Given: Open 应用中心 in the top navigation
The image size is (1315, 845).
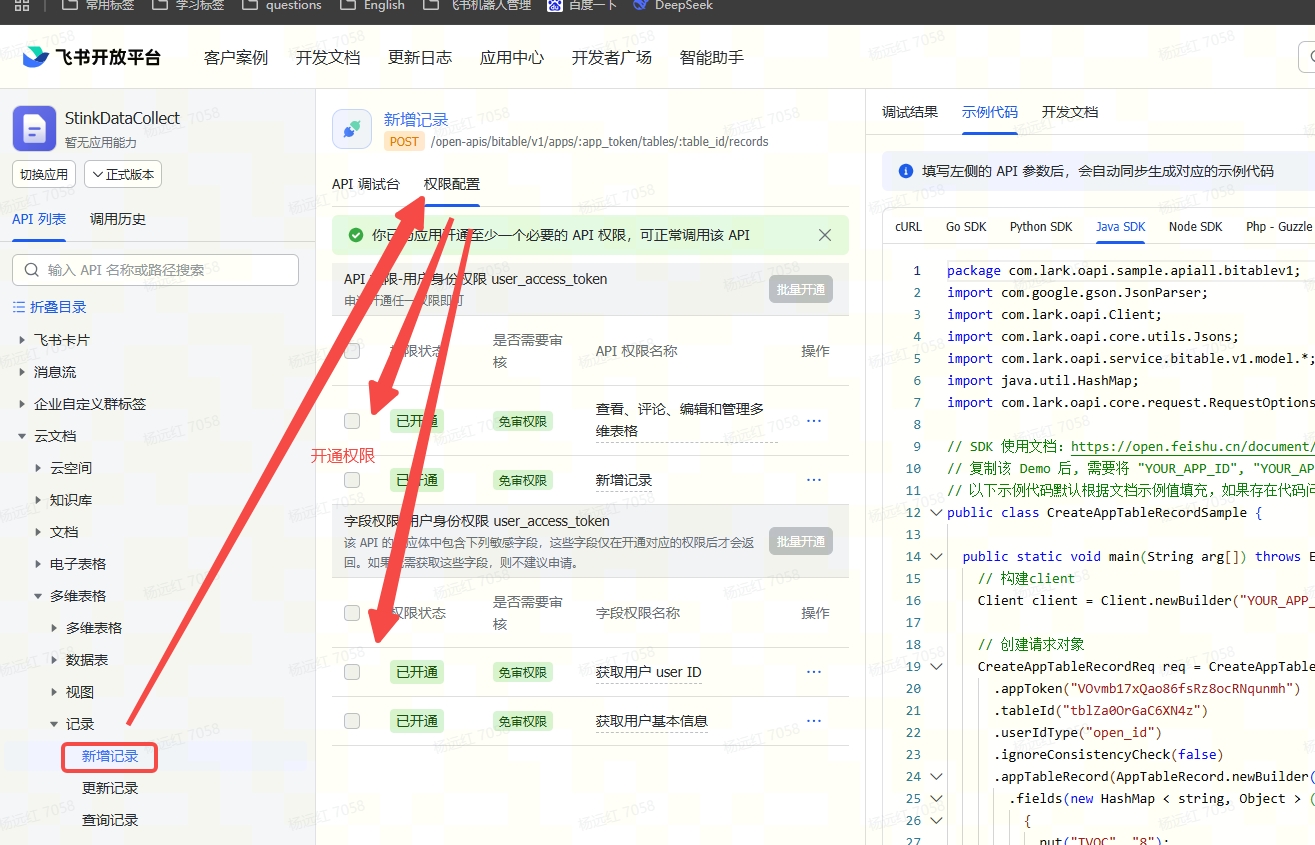Looking at the screenshot, I should pos(512,57).
